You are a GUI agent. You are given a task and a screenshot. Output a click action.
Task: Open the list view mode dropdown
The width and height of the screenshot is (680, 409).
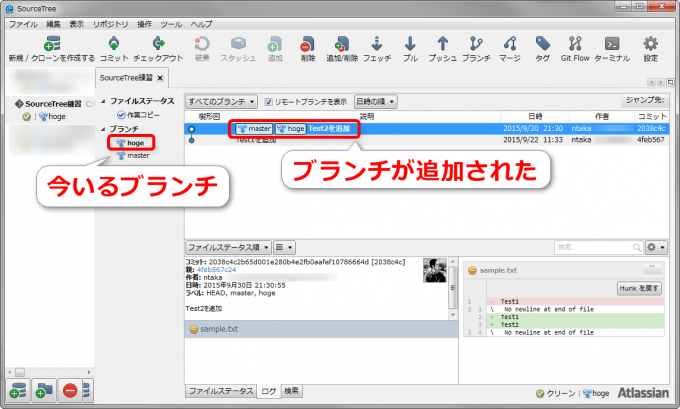pos(284,247)
